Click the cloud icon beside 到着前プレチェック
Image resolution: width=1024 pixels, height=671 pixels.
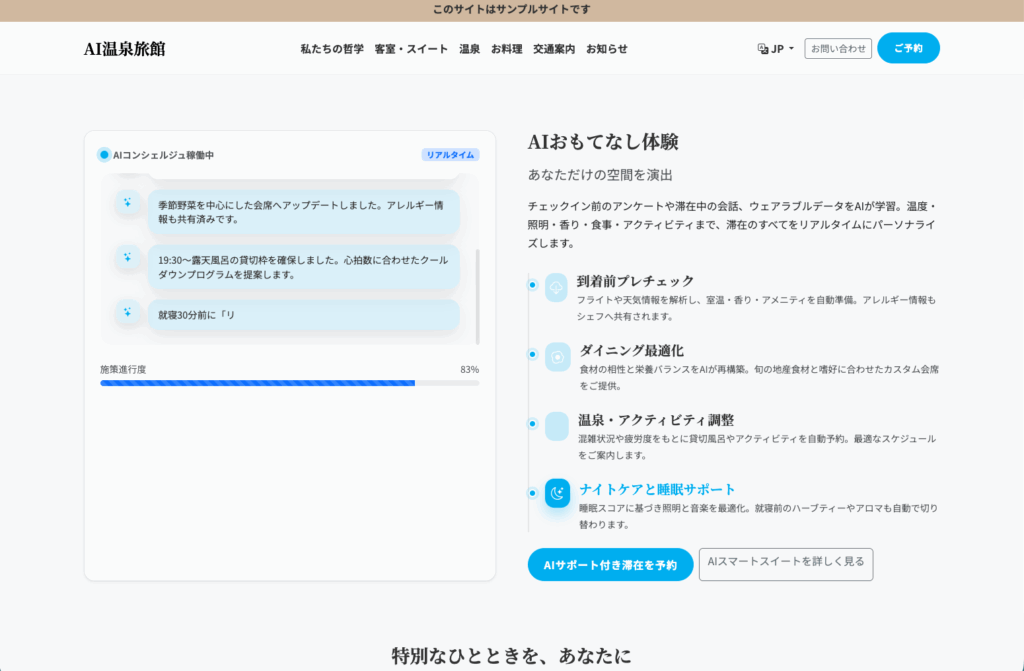pos(557,287)
